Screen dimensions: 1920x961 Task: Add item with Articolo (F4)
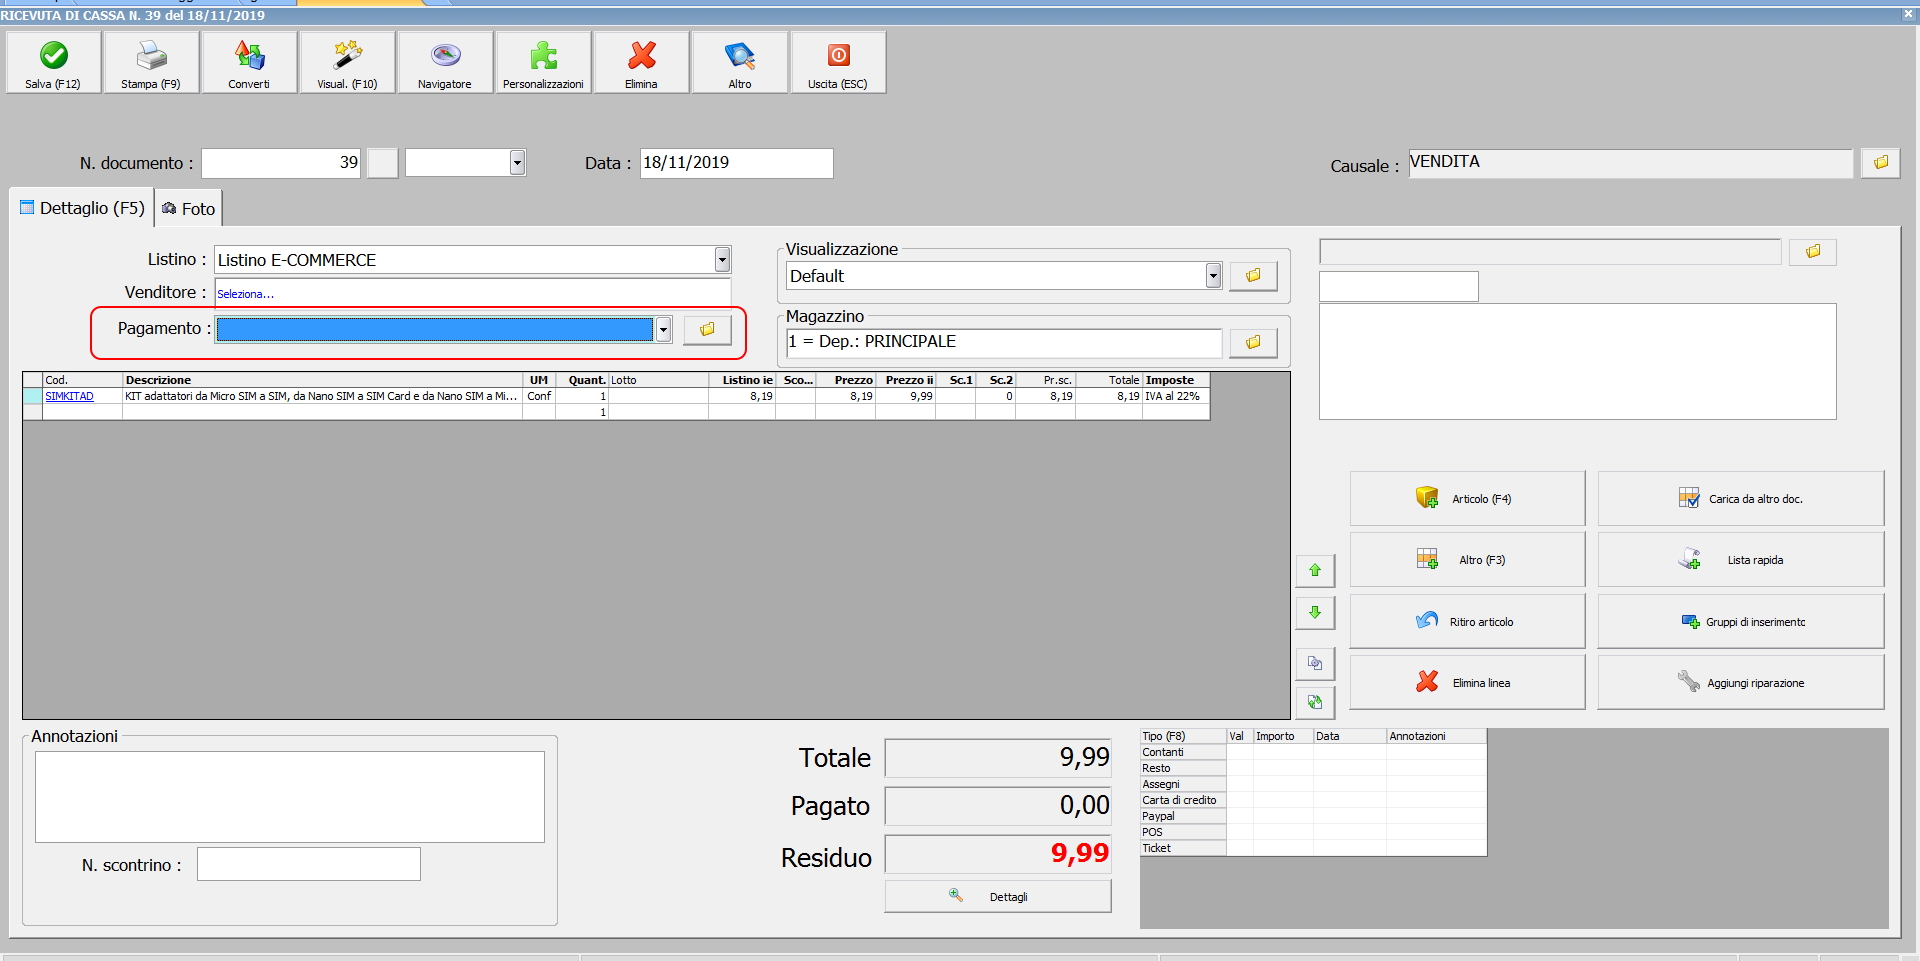click(1467, 498)
